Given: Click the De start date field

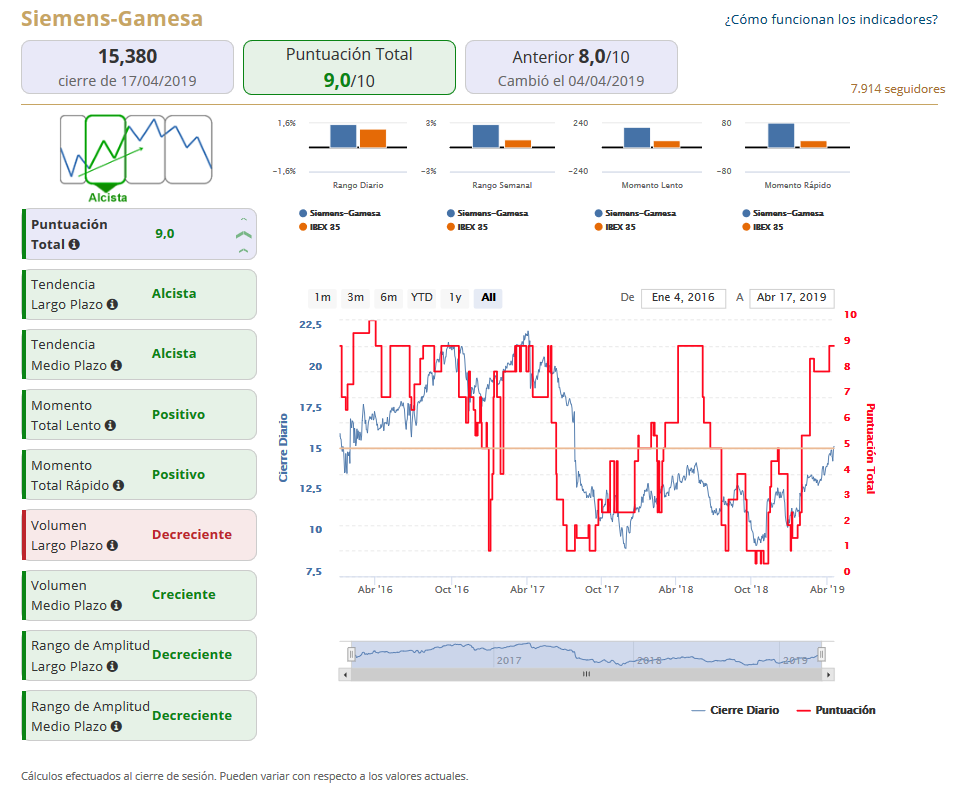Looking at the screenshot, I should coord(683,298).
